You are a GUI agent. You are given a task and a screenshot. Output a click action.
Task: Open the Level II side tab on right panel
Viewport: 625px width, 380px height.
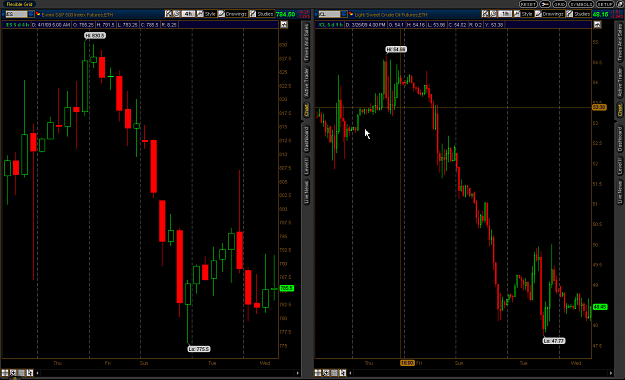point(620,166)
